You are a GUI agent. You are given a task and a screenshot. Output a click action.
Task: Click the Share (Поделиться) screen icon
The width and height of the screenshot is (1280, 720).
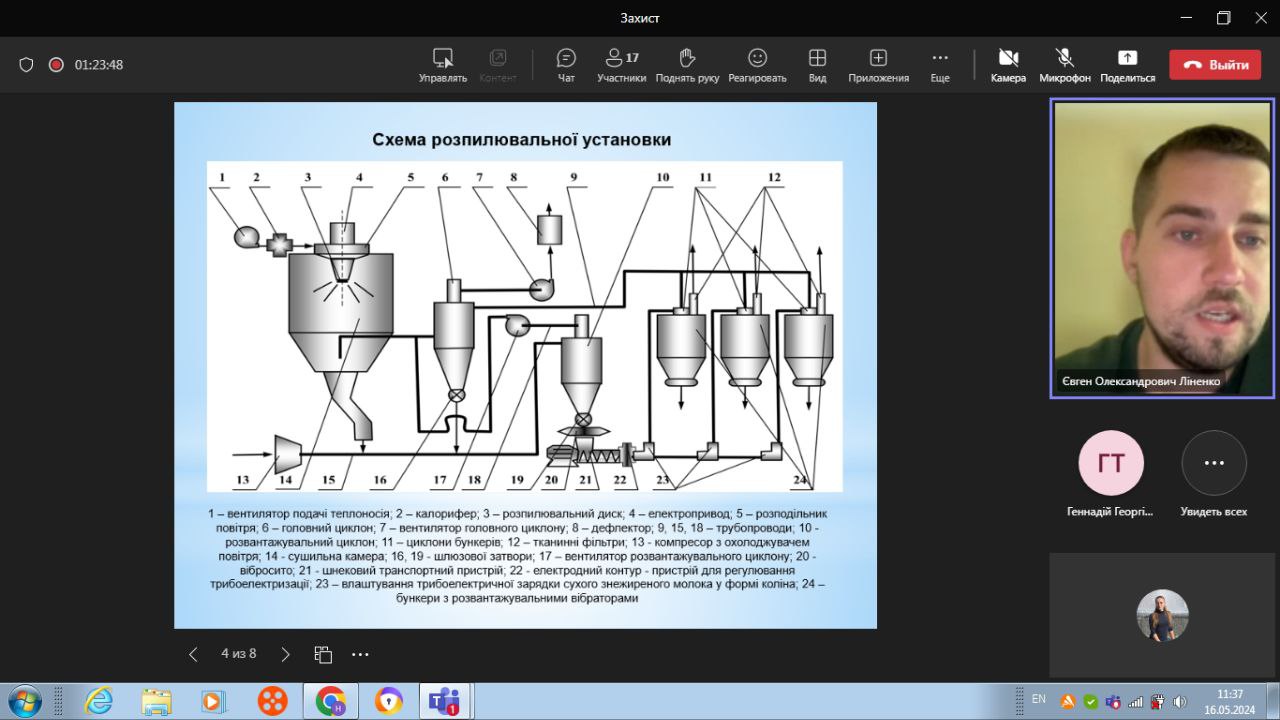[x=1127, y=64]
